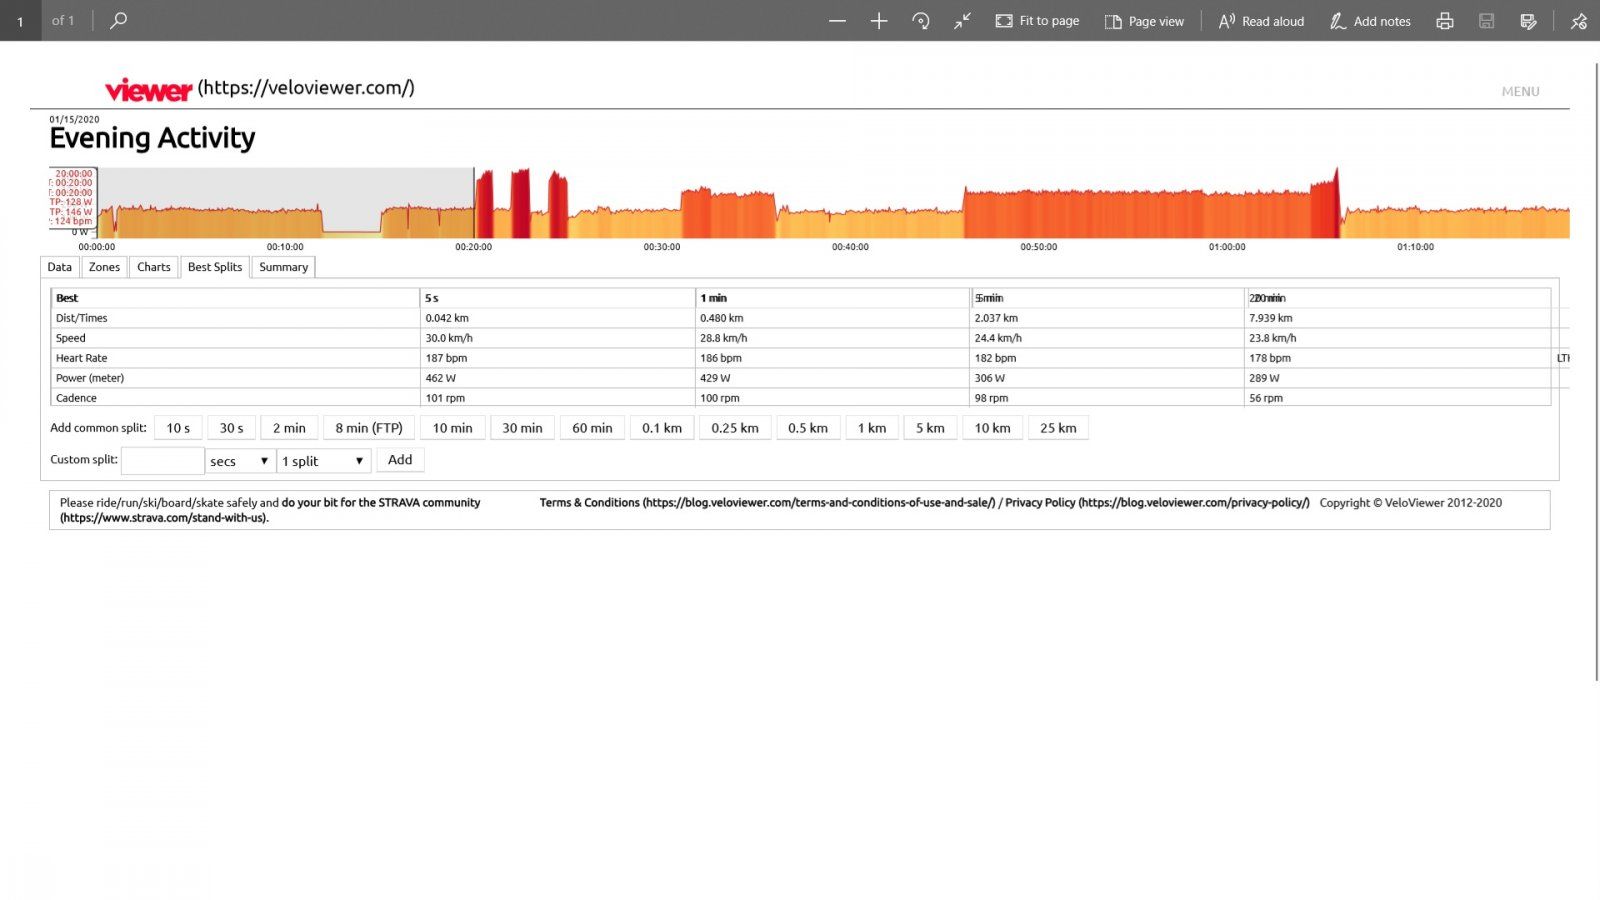This screenshot has width=1600, height=900.
Task: Click the save disk icon
Action: point(1486,21)
